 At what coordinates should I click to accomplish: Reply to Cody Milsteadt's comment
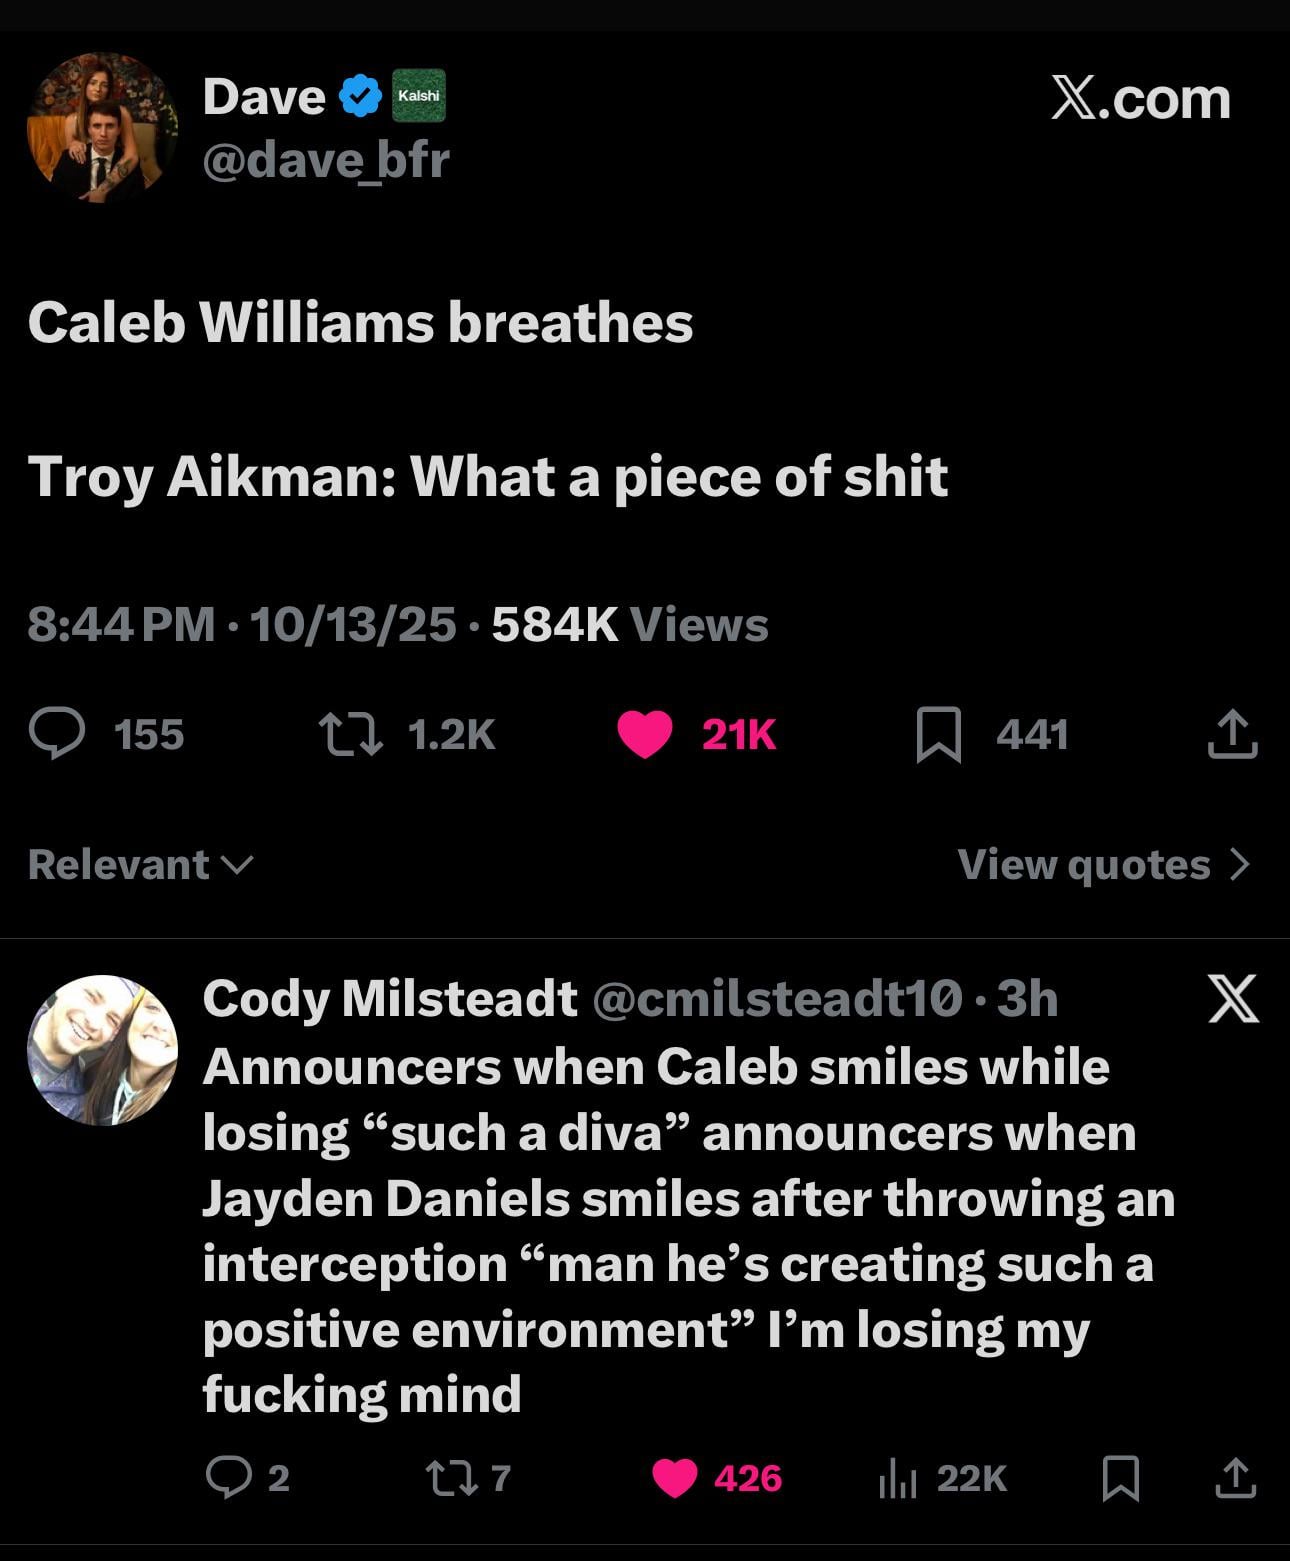[228, 1477]
